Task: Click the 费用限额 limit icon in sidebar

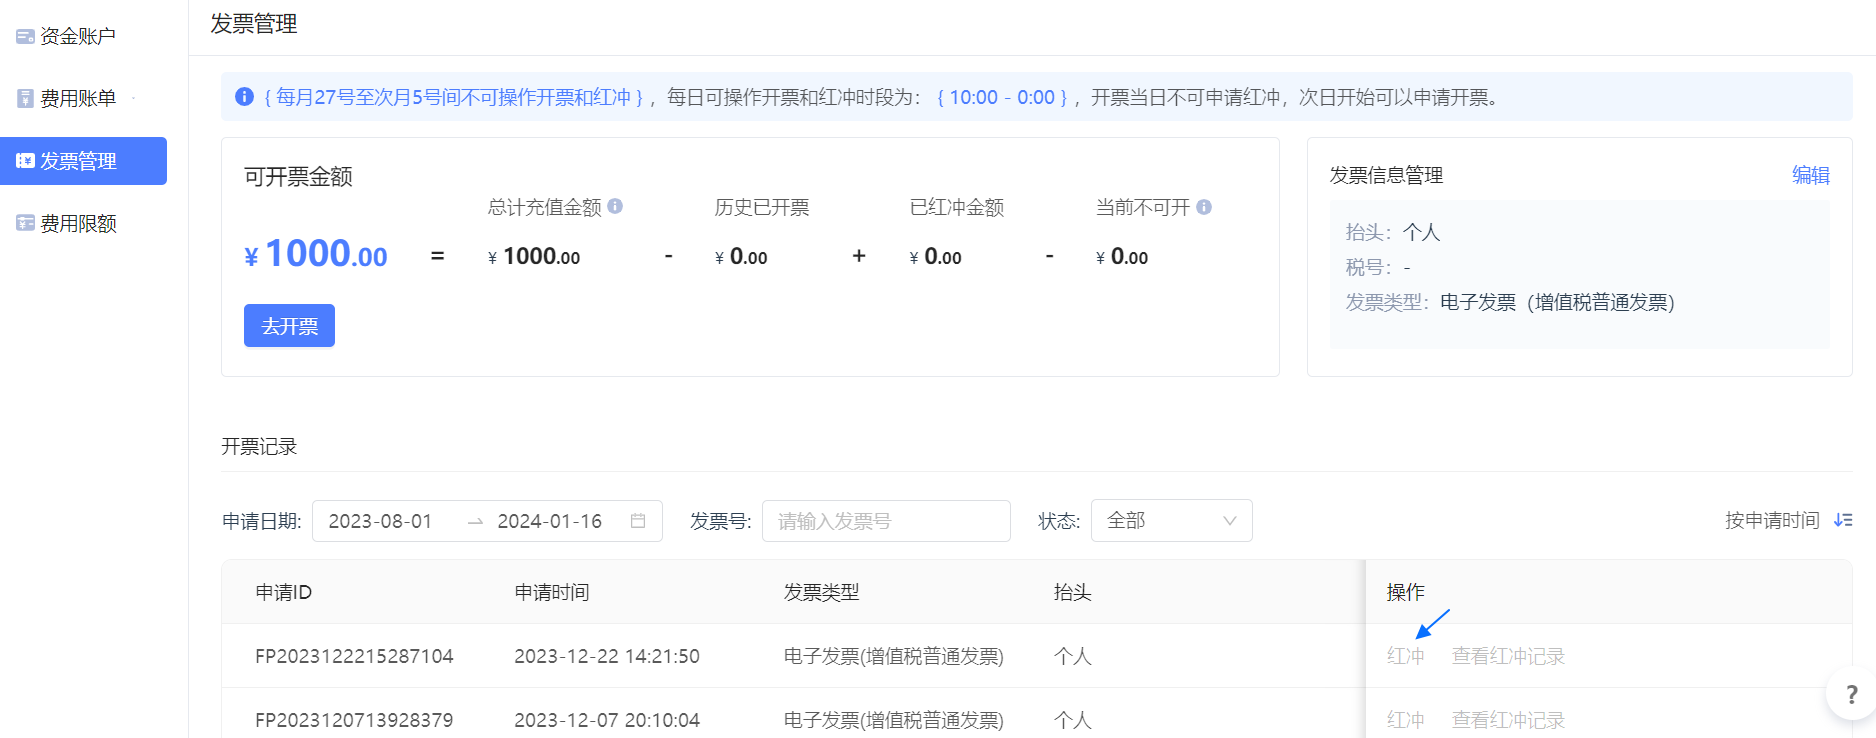Action: [25, 223]
